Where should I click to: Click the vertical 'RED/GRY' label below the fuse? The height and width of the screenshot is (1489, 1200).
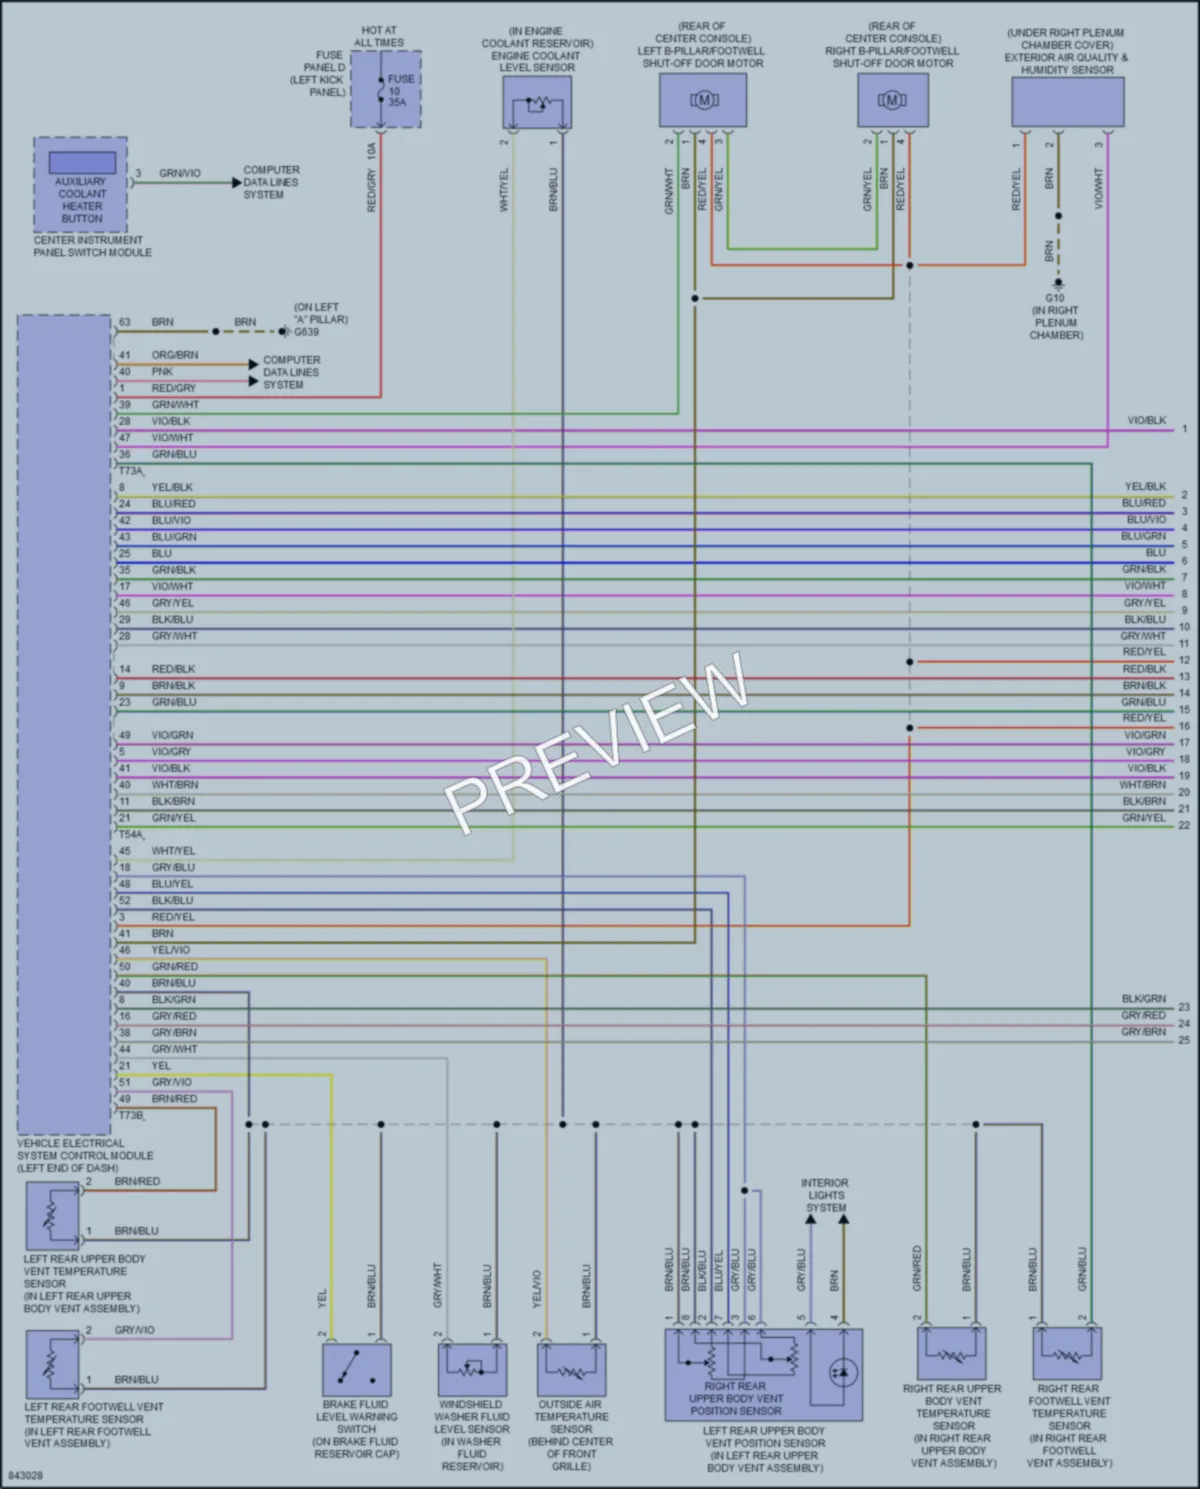(x=372, y=190)
